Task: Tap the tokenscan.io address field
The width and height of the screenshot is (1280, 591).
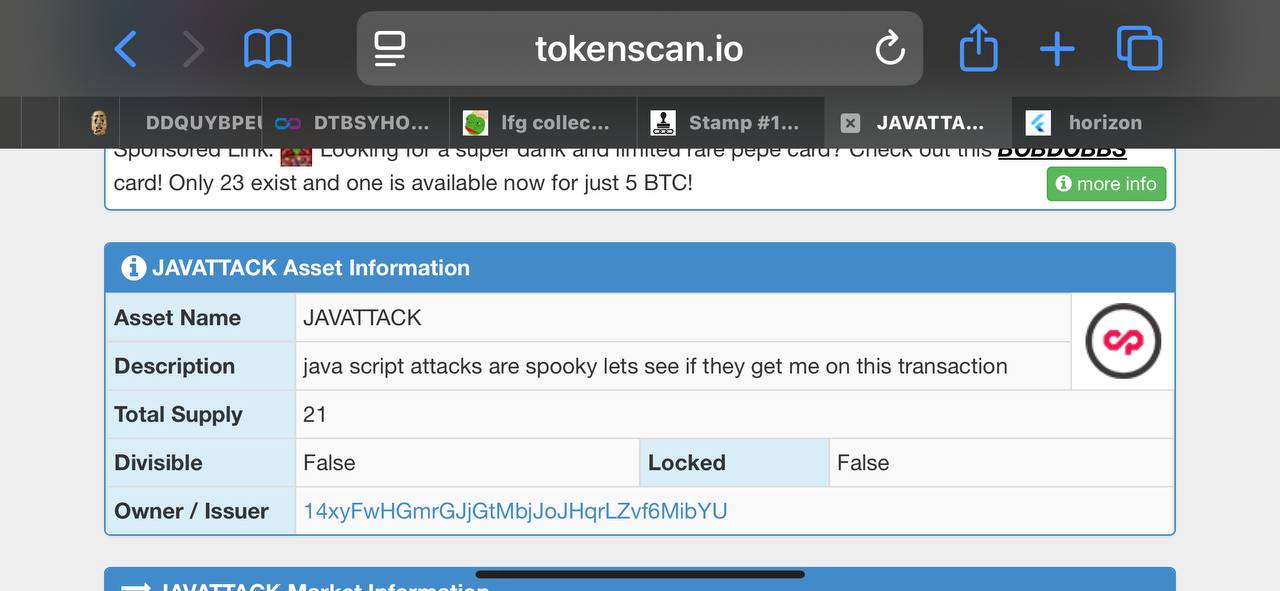Action: (x=638, y=48)
